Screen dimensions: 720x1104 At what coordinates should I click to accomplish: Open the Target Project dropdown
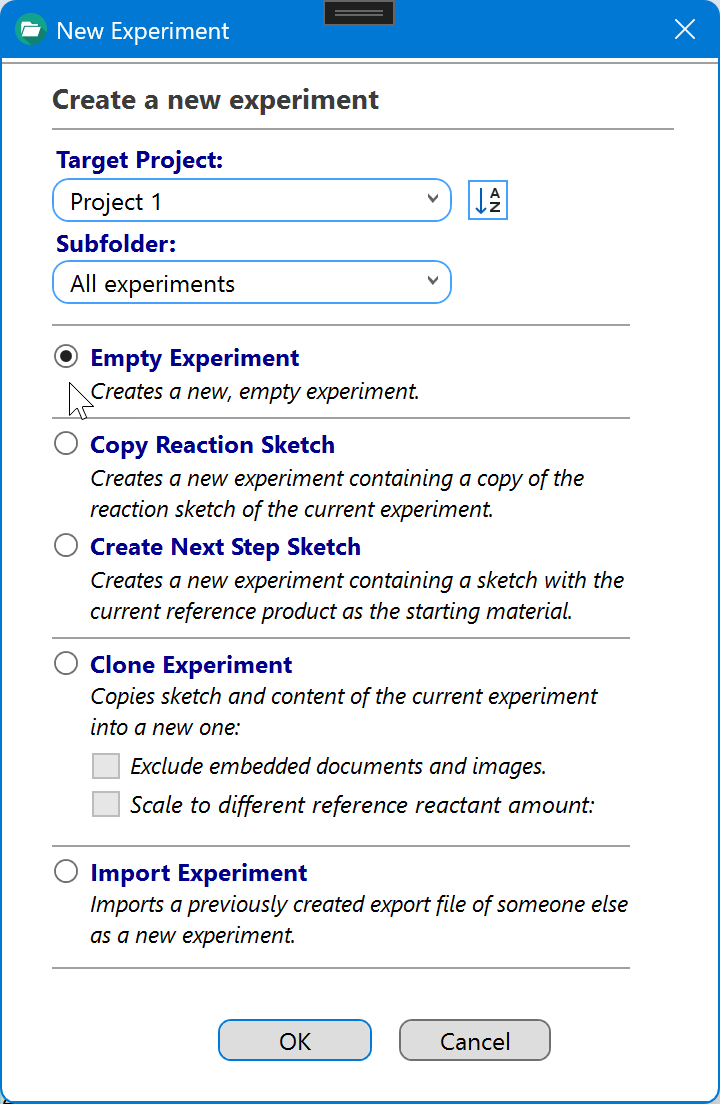click(x=433, y=200)
